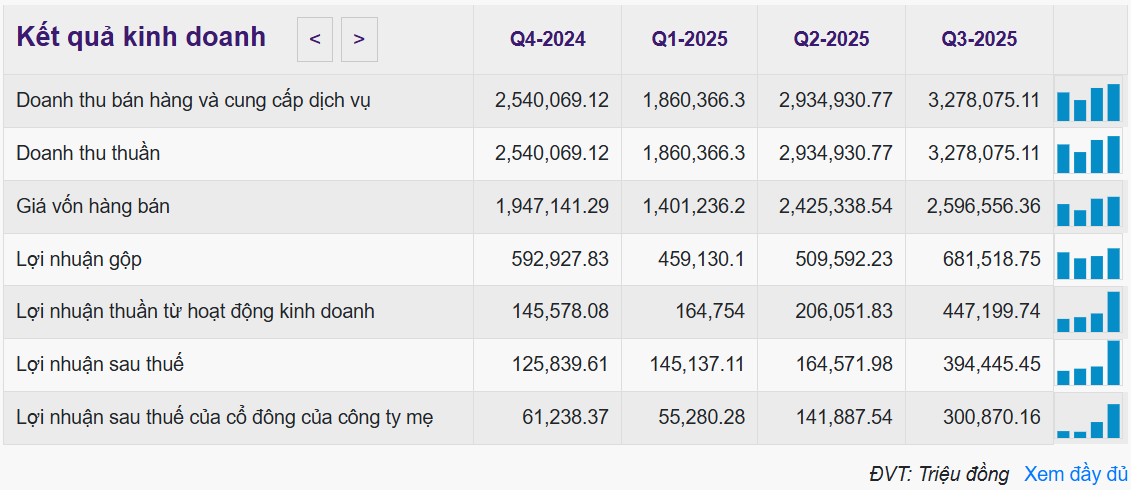Click the Q3-2025 Lợi nhuận sau thuế value 394,445.45

[x=991, y=365]
